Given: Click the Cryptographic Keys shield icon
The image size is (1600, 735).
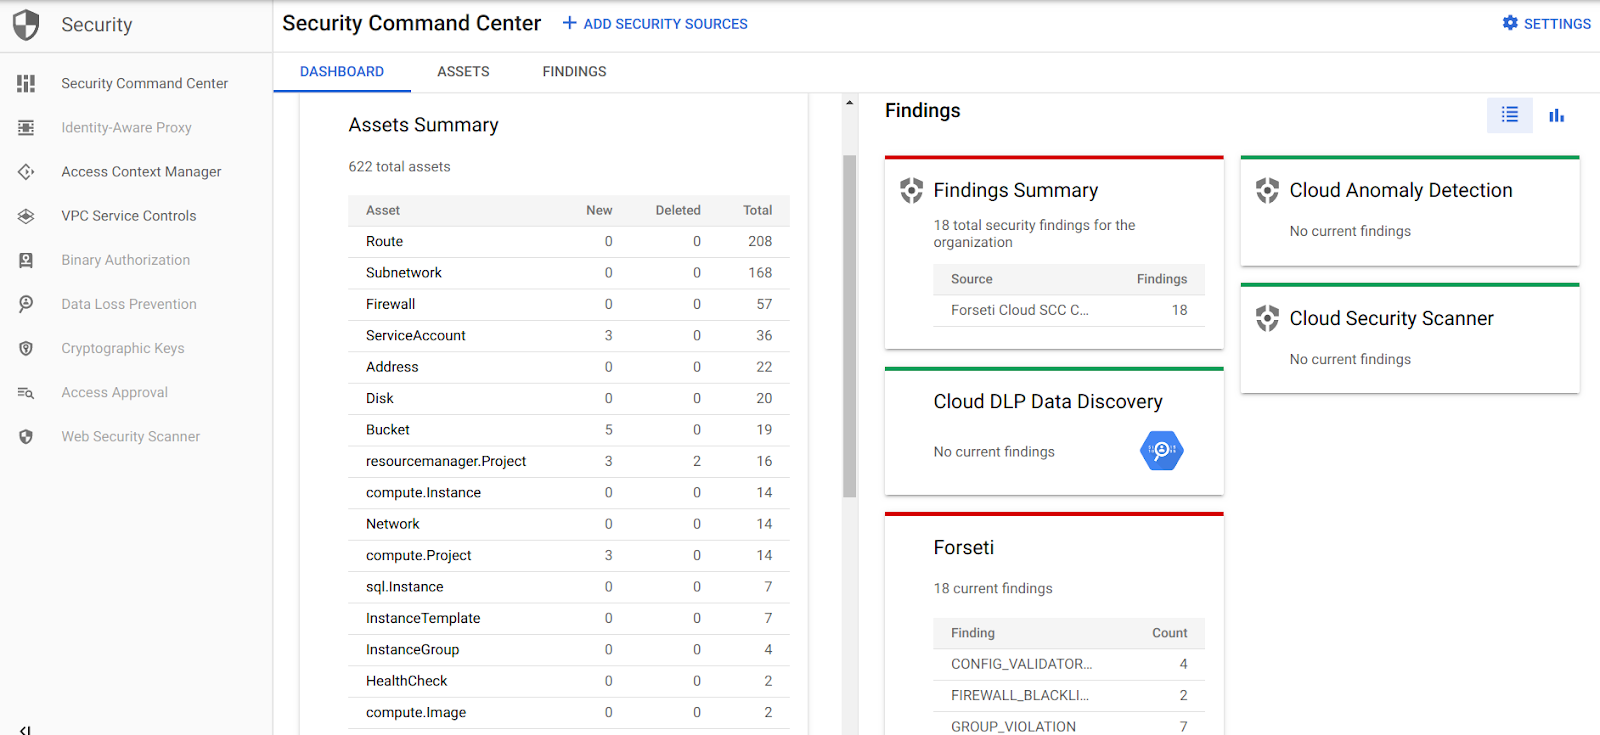Looking at the screenshot, I should pos(26,349).
